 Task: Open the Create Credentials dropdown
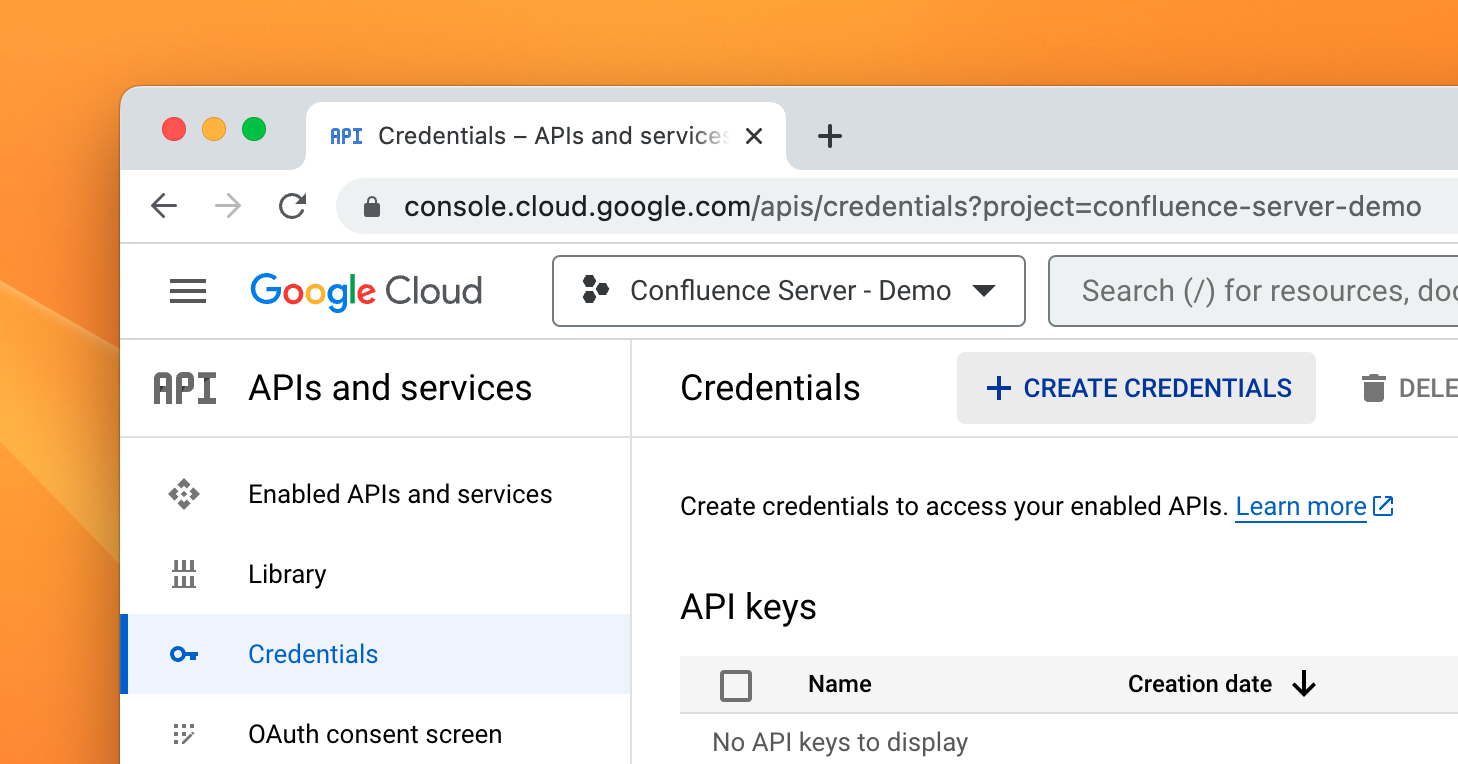coord(1136,388)
